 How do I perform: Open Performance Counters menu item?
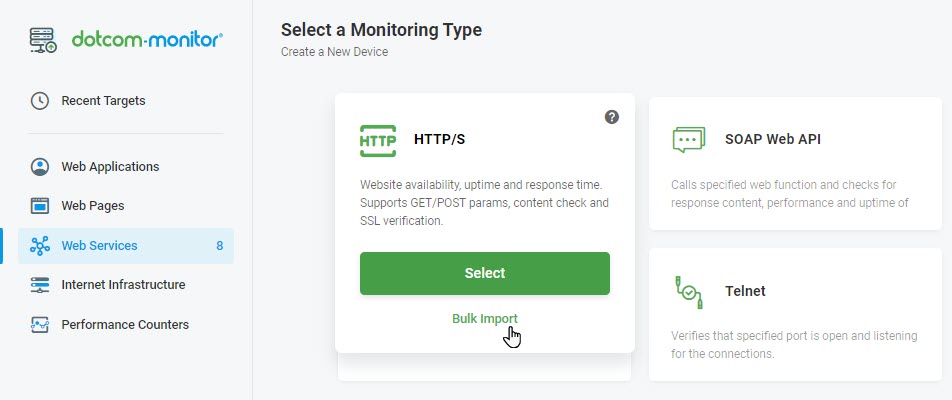126,325
